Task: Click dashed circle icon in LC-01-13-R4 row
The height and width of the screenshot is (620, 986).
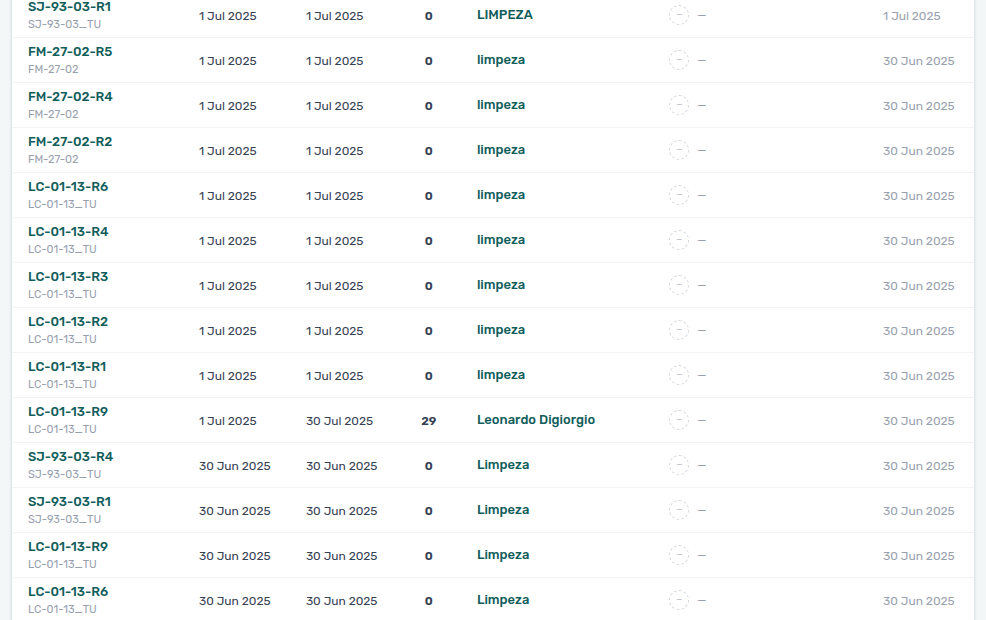Action: point(679,240)
